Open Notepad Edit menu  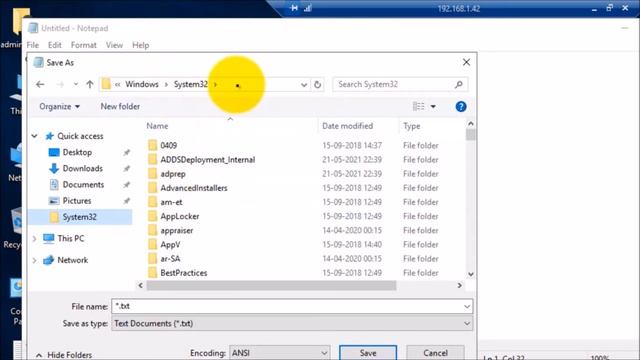tap(55, 45)
